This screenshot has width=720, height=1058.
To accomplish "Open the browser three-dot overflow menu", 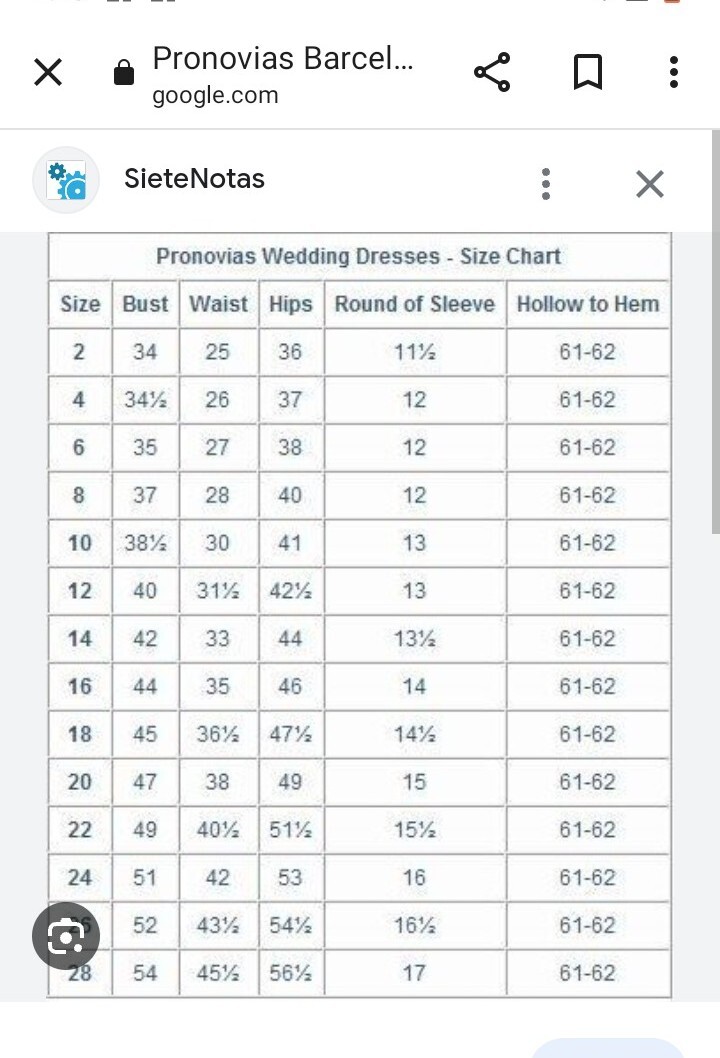I will [674, 72].
